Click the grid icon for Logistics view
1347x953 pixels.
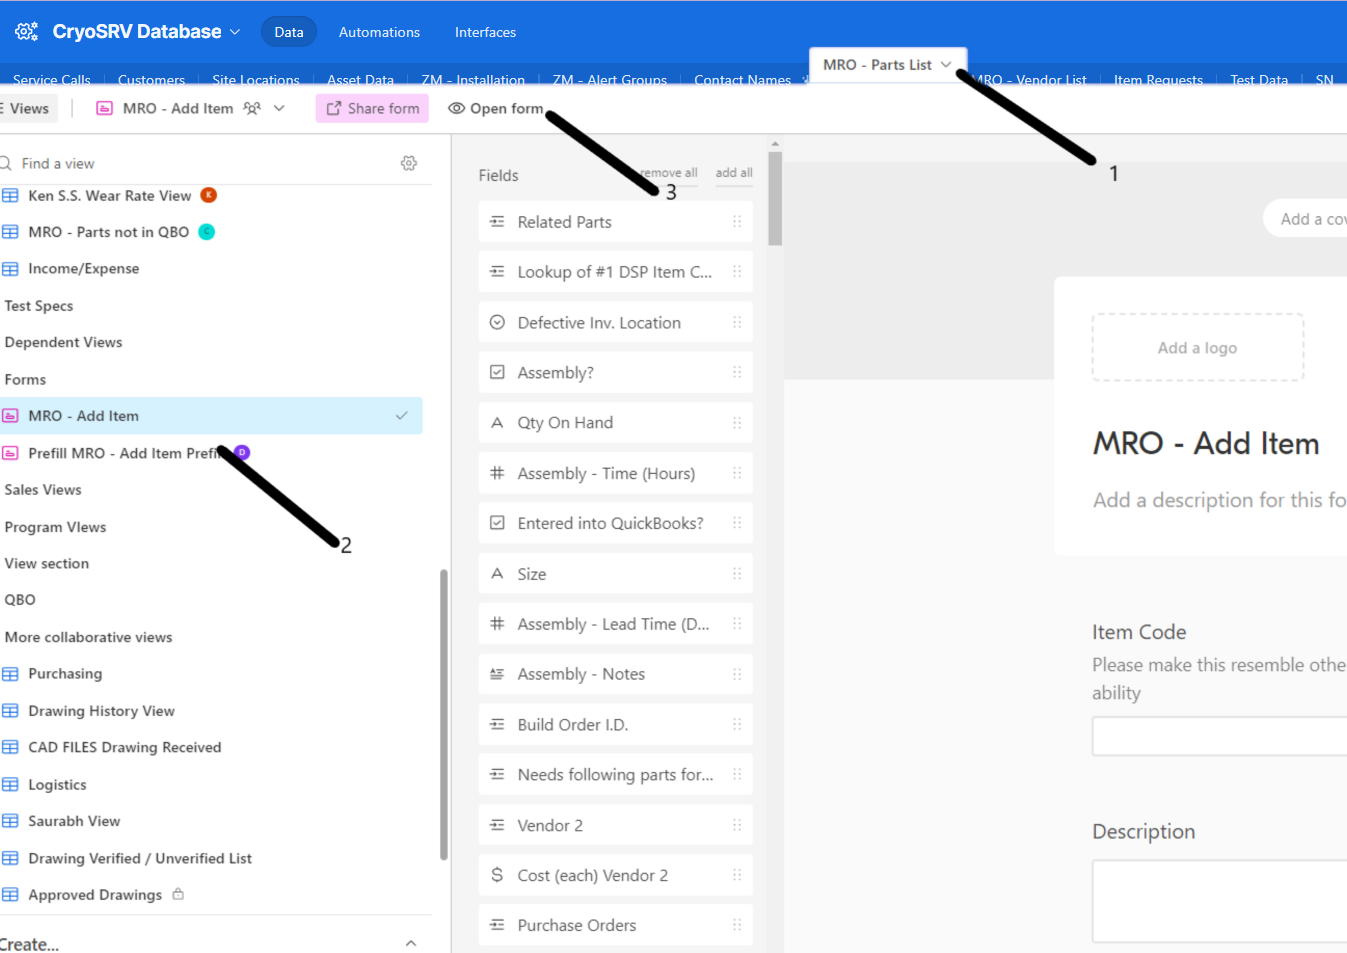click(x=11, y=785)
